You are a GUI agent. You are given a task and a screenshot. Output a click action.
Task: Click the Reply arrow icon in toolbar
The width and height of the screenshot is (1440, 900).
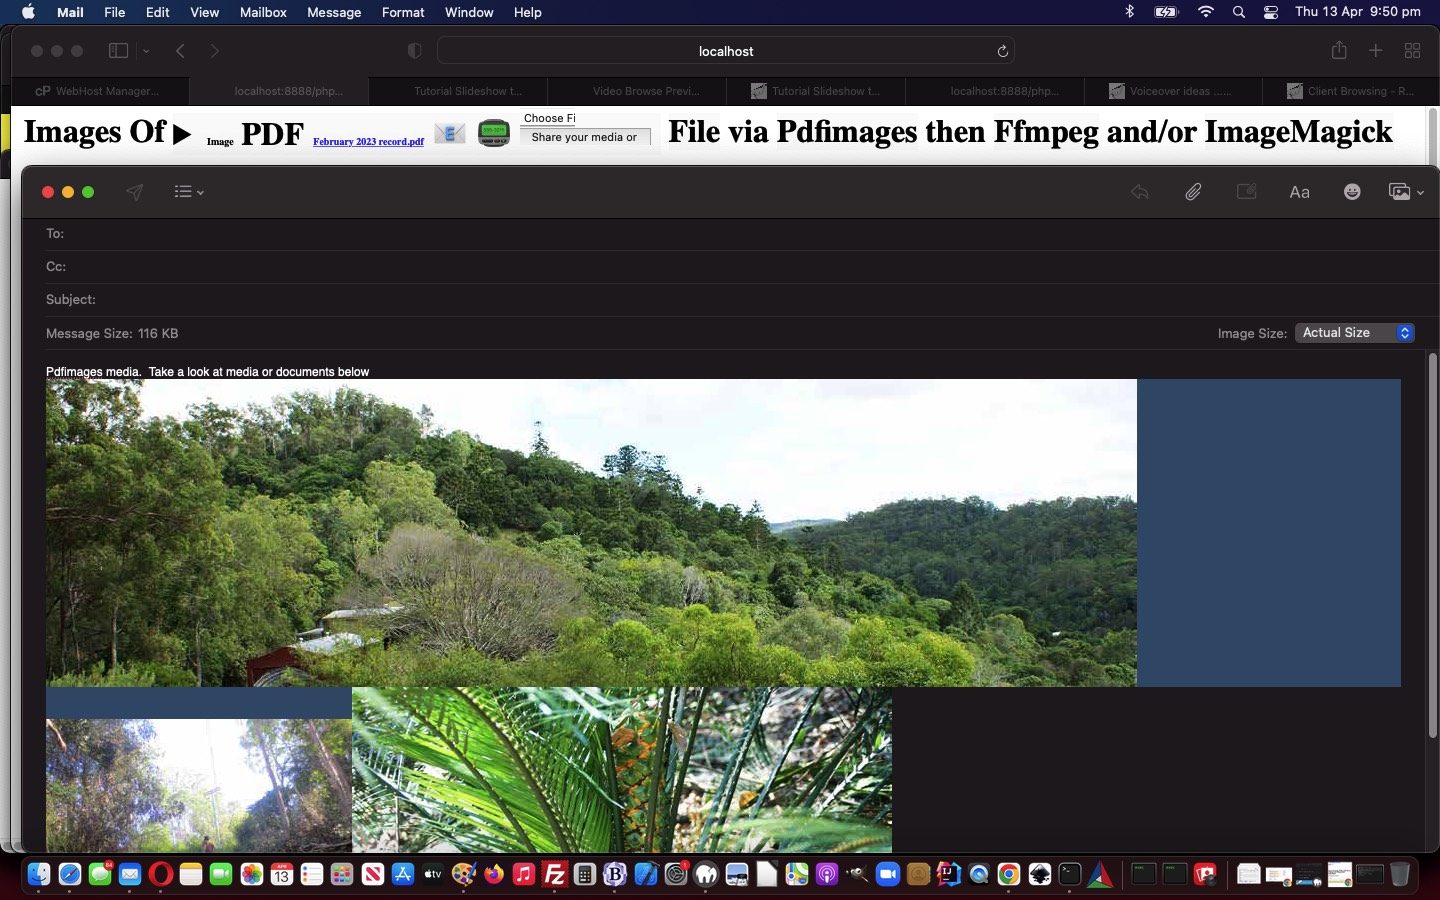tap(1139, 192)
